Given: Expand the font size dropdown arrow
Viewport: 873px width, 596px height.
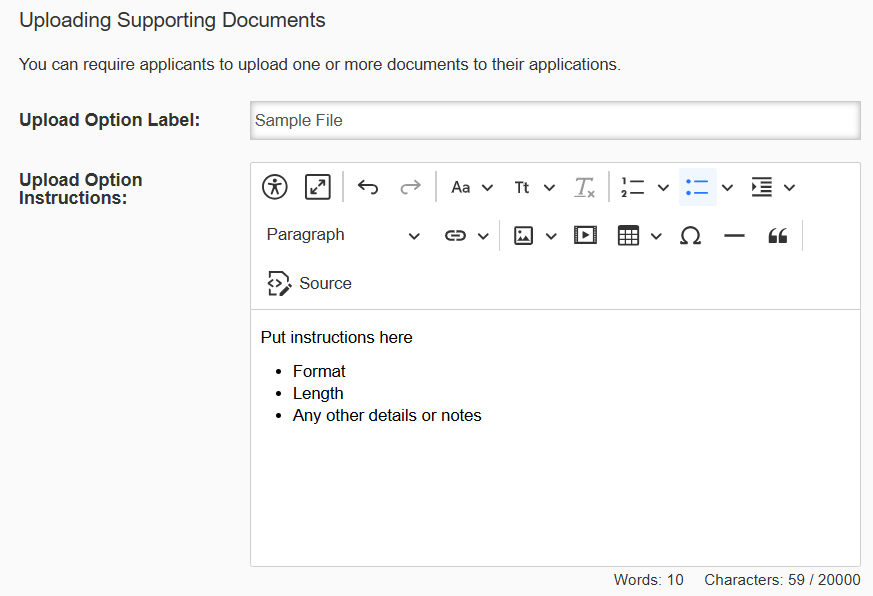Looking at the screenshot, I should [x=549, y=188].
